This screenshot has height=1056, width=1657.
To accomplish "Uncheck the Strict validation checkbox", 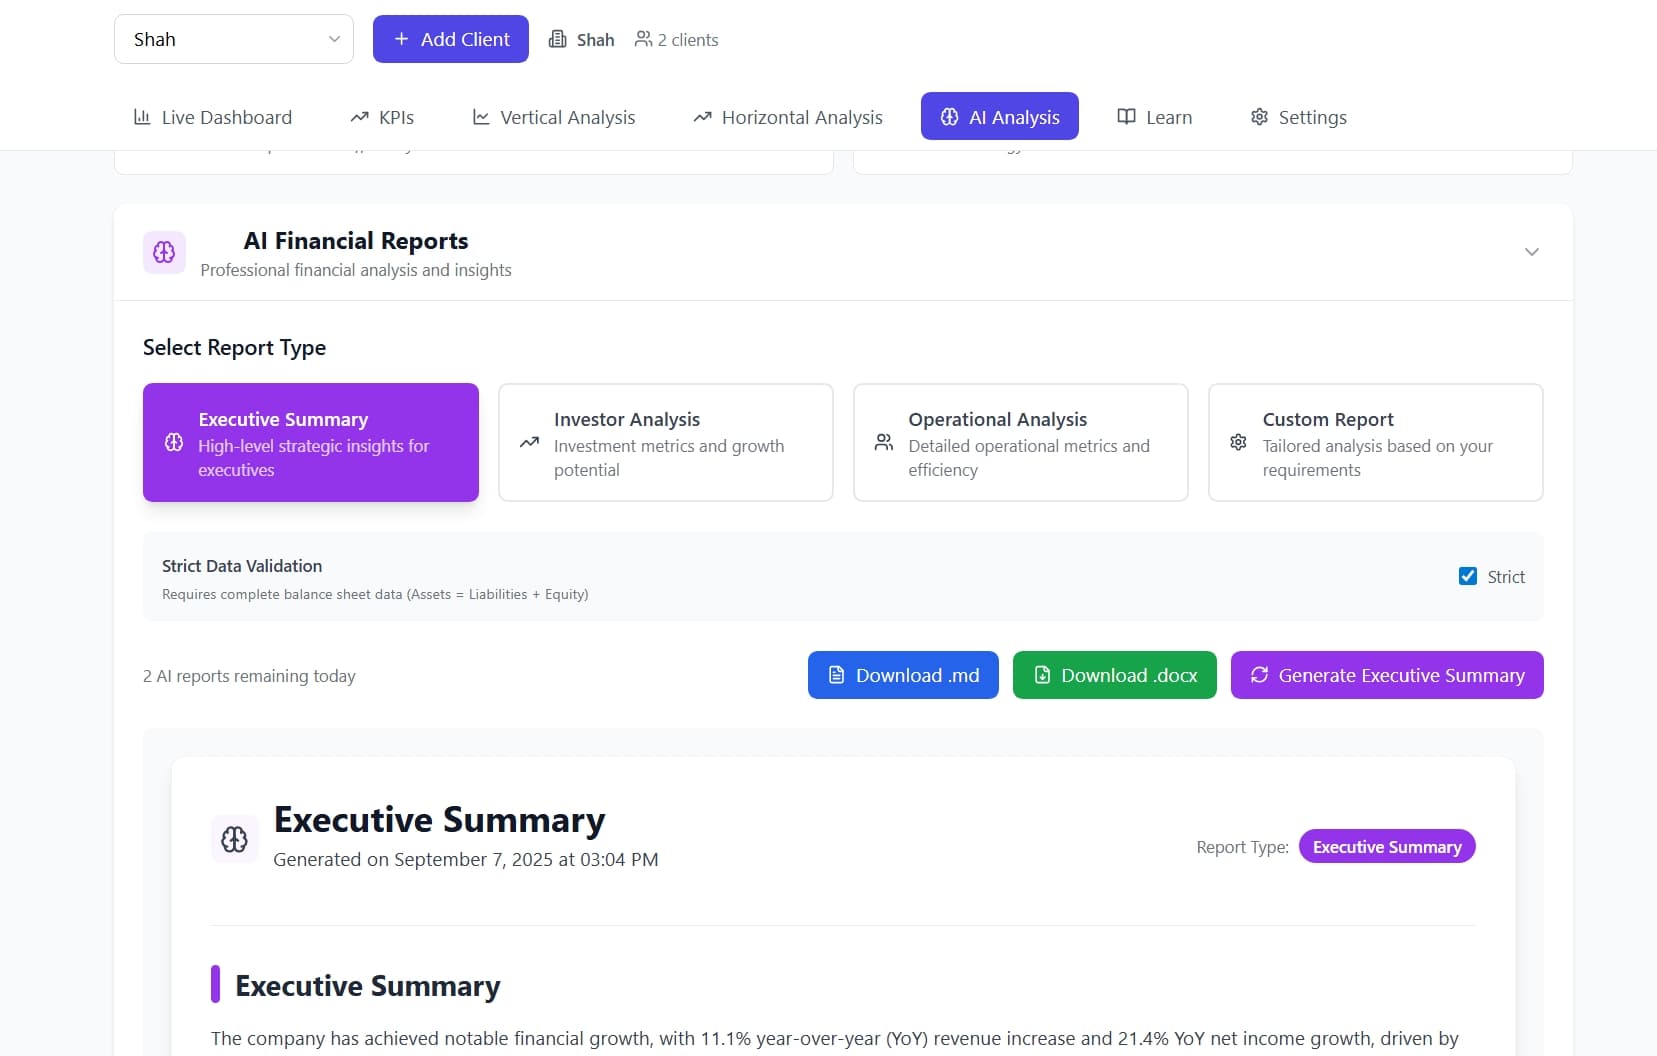I will tap(1468, 576).
